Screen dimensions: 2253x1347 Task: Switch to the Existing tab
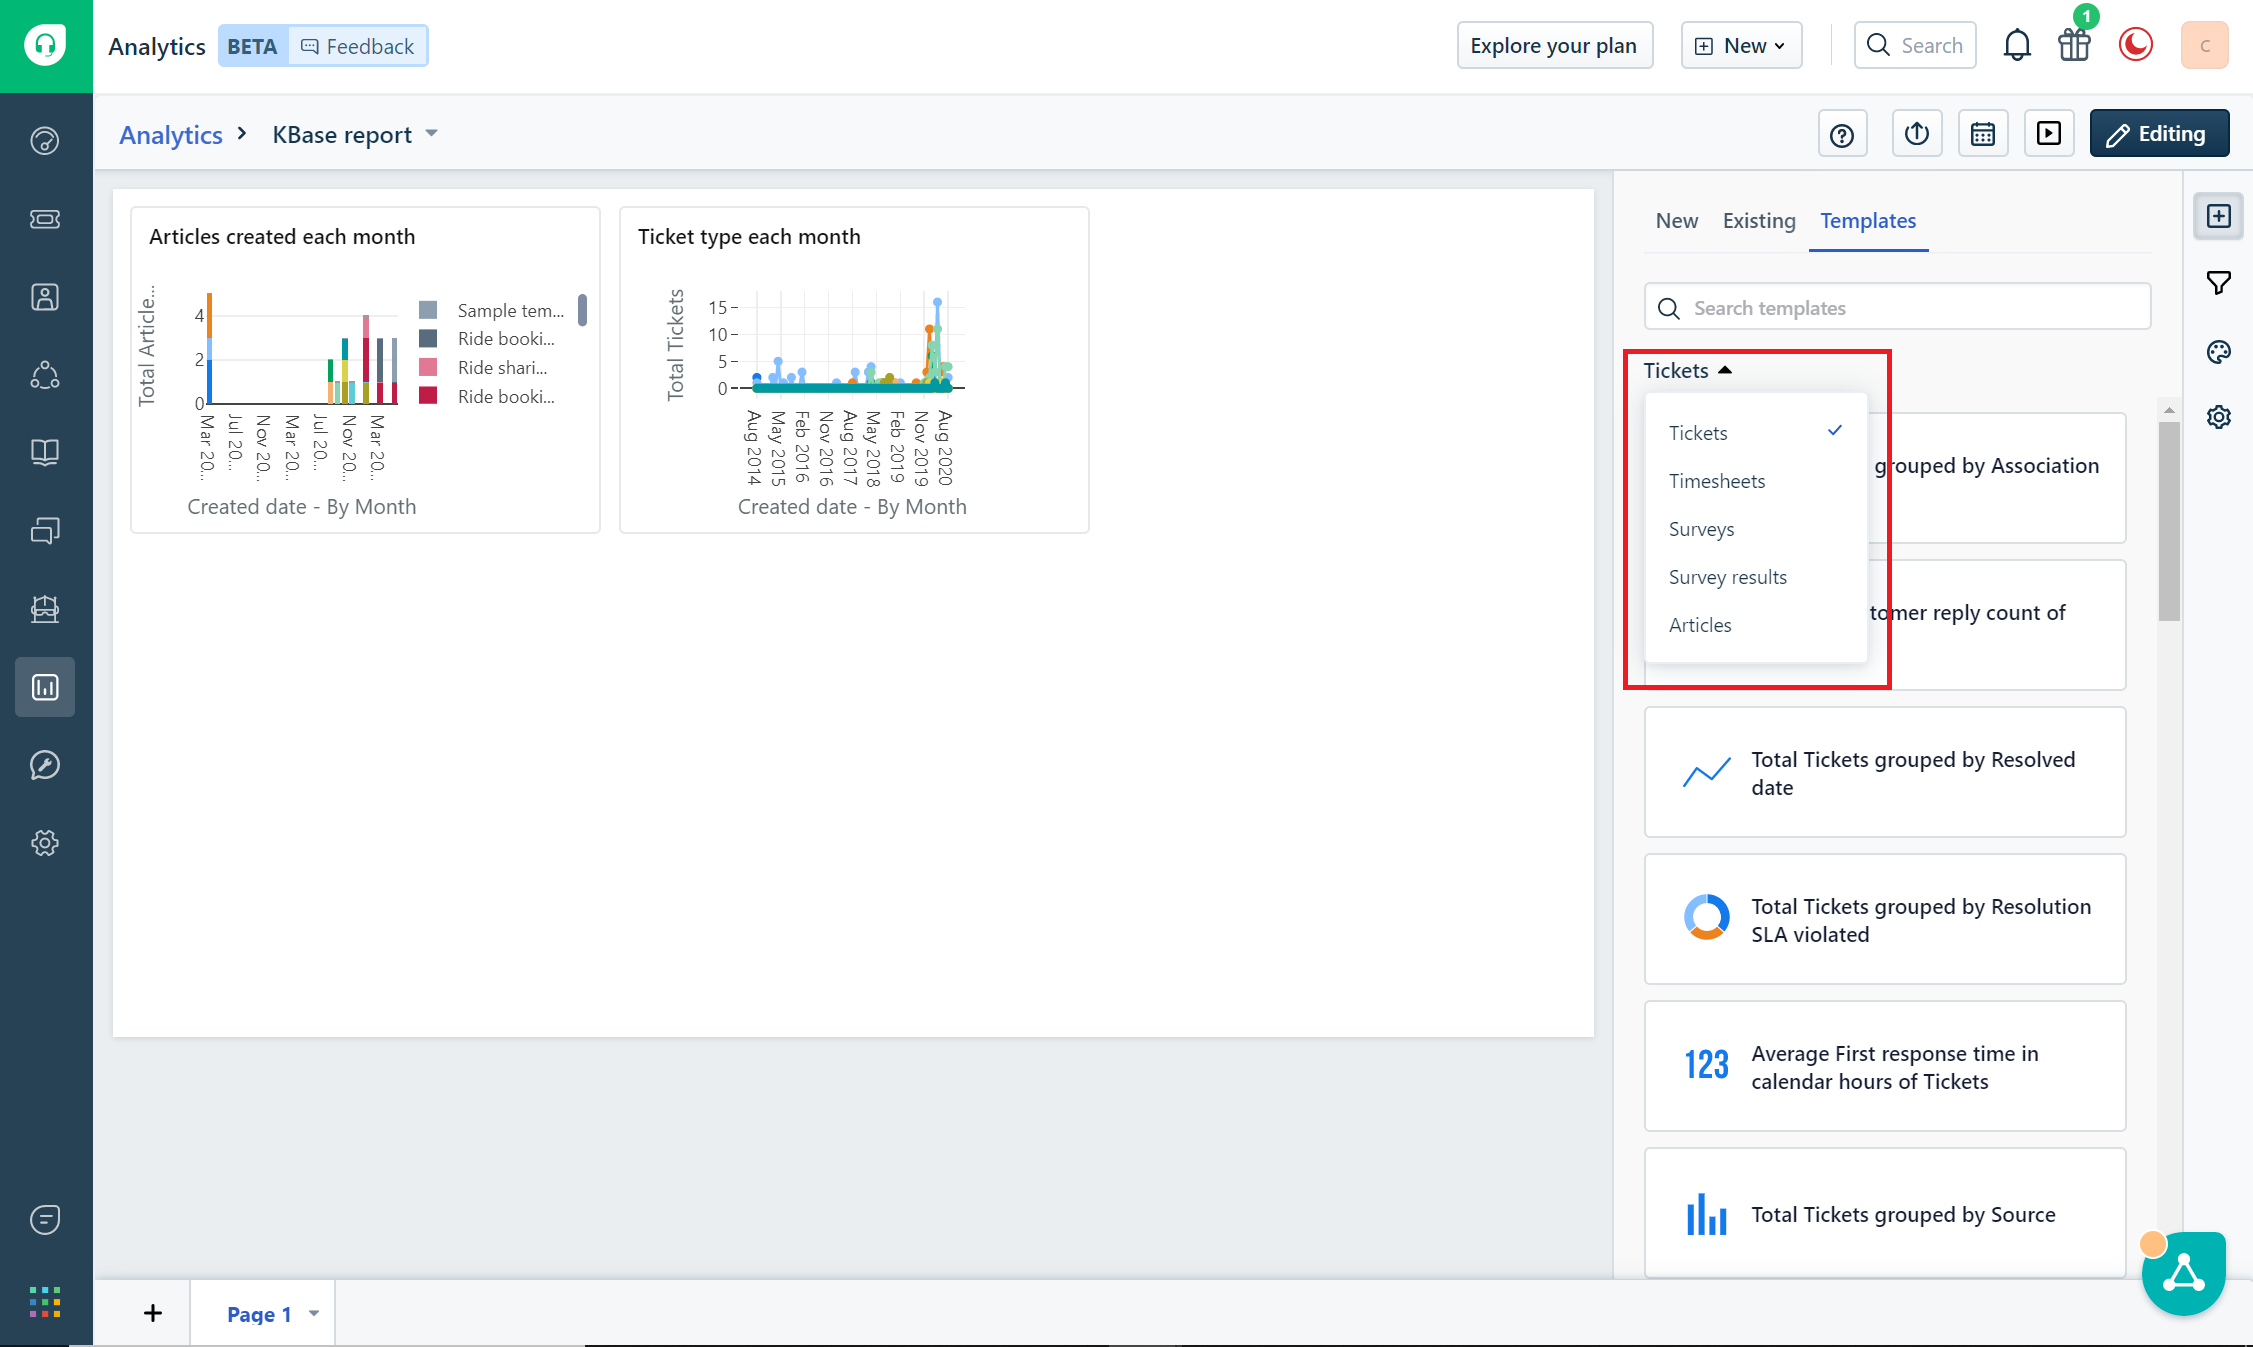click(x=1758, y=221)
